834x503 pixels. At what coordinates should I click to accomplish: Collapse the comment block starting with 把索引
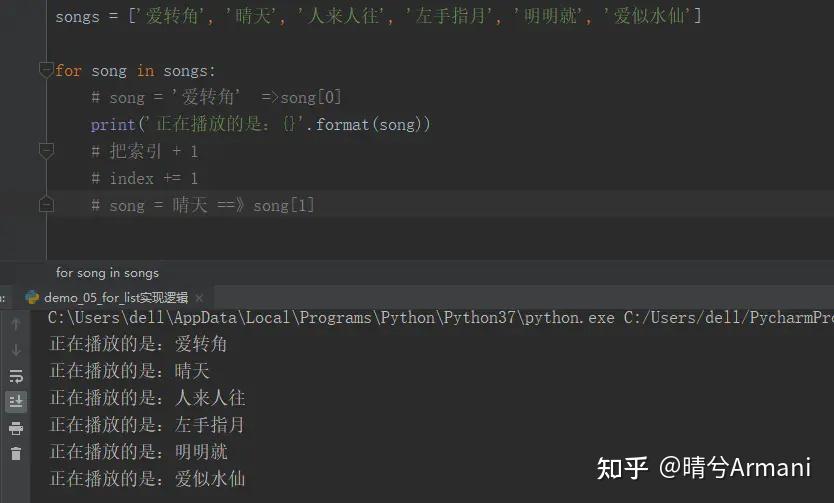pos(45,151)
